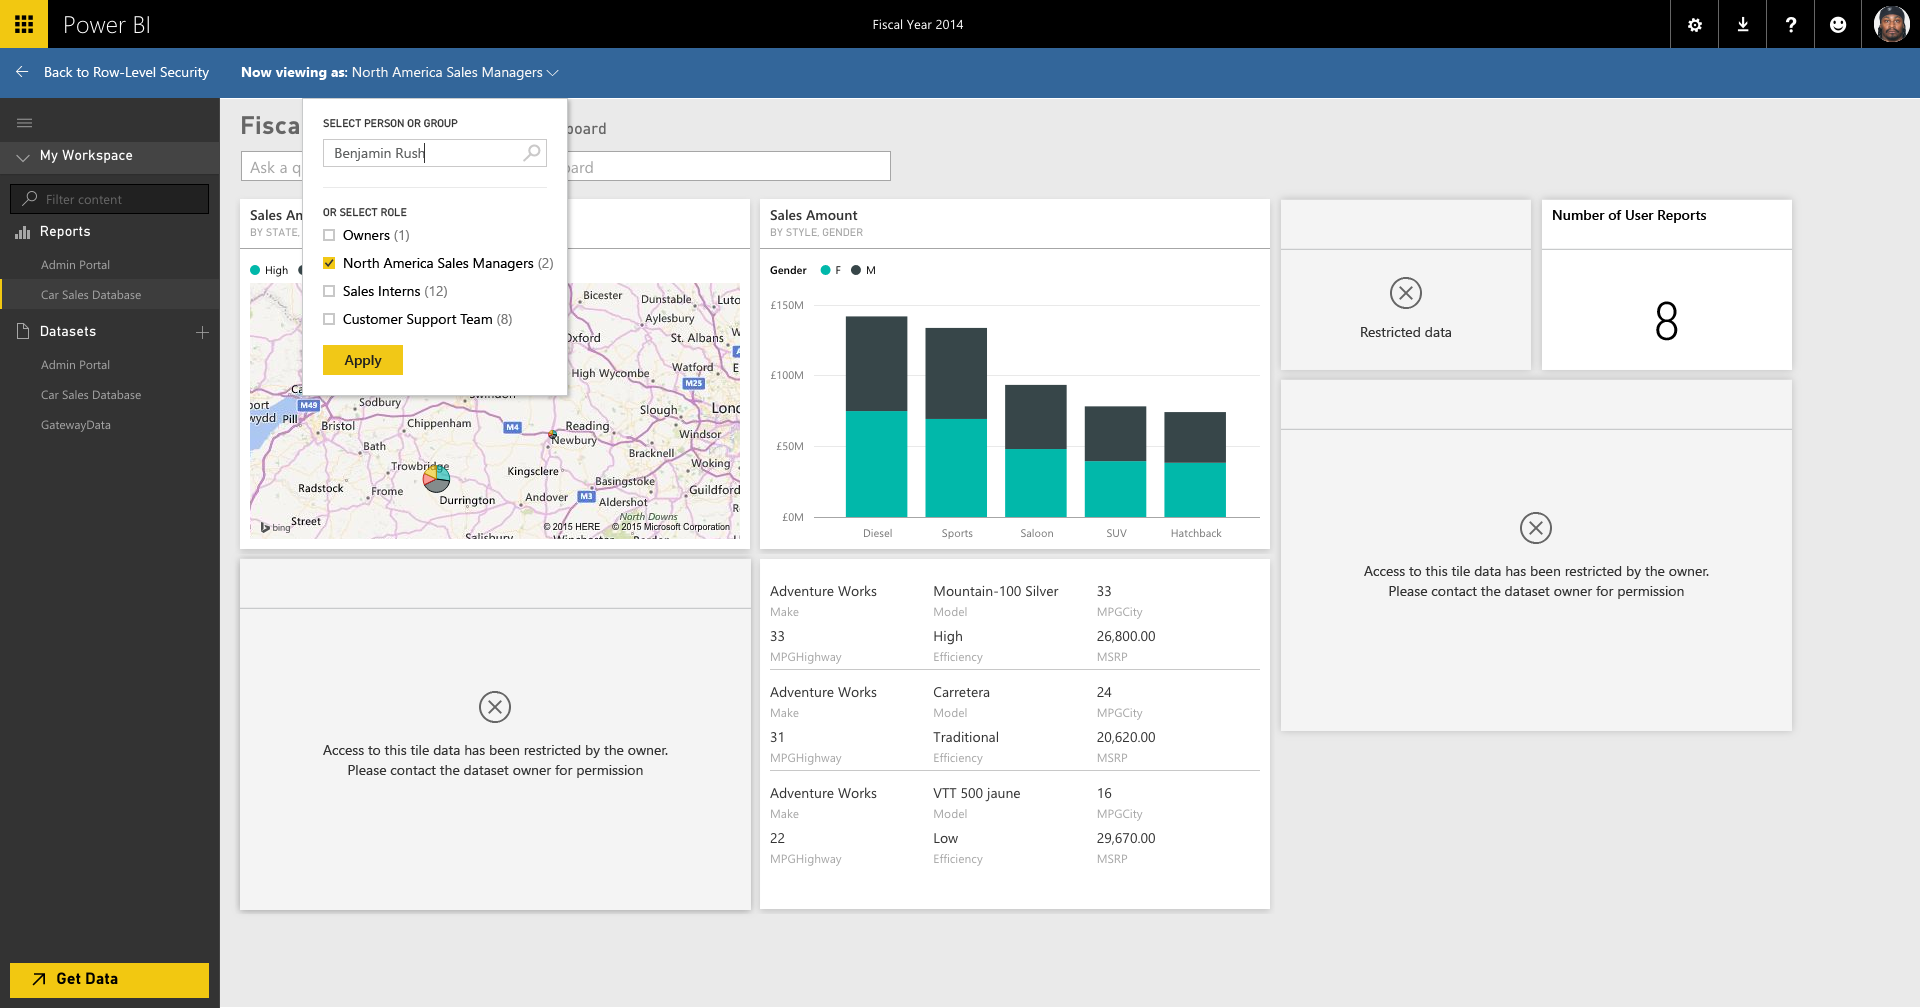Check the Sales Interns role checkbox
The height and width of the screenshot is (1008, 1920).
[x=329, y=292]
